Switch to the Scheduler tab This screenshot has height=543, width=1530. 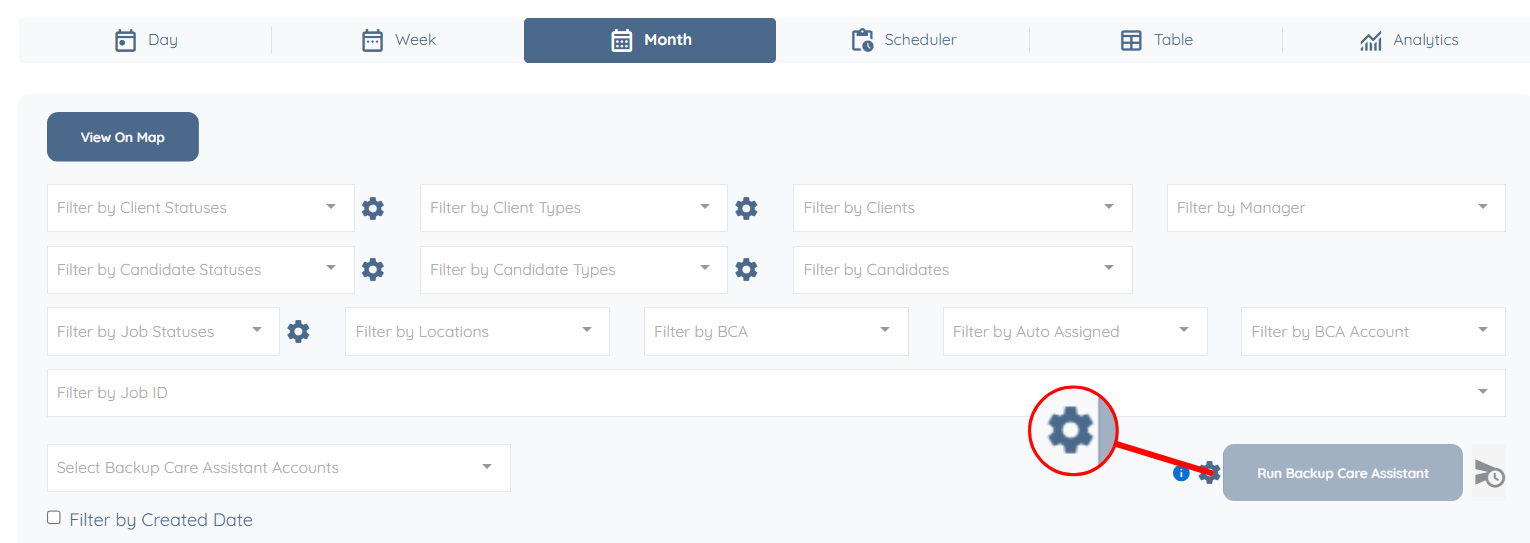(903, 40)
